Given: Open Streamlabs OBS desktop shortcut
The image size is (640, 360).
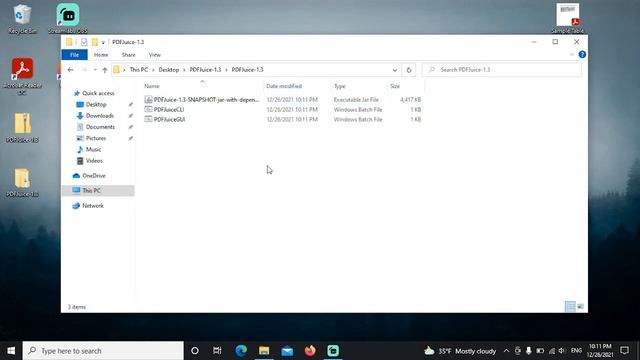Looking at the screenshot, I should [x=68, y=19].
